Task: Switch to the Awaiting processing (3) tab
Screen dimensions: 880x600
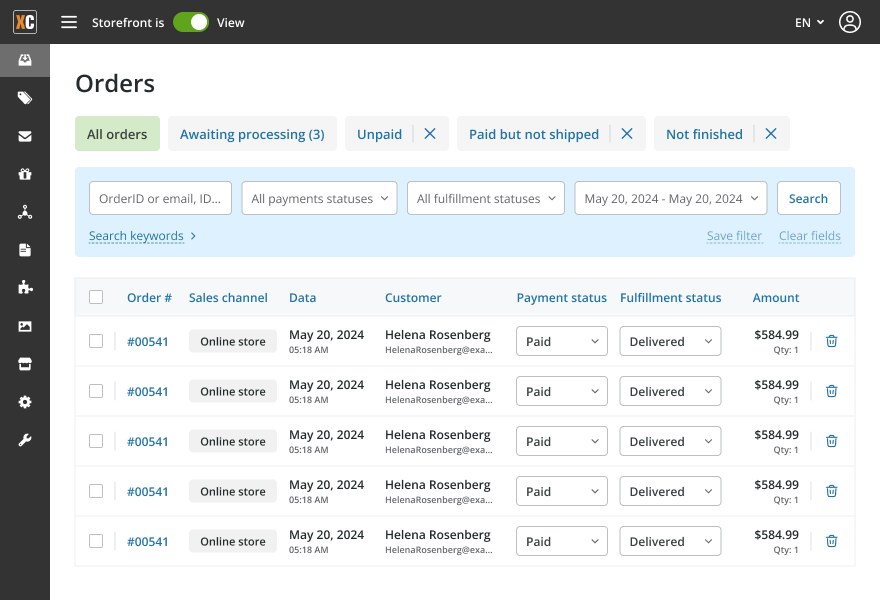Action: coord(252,134)
